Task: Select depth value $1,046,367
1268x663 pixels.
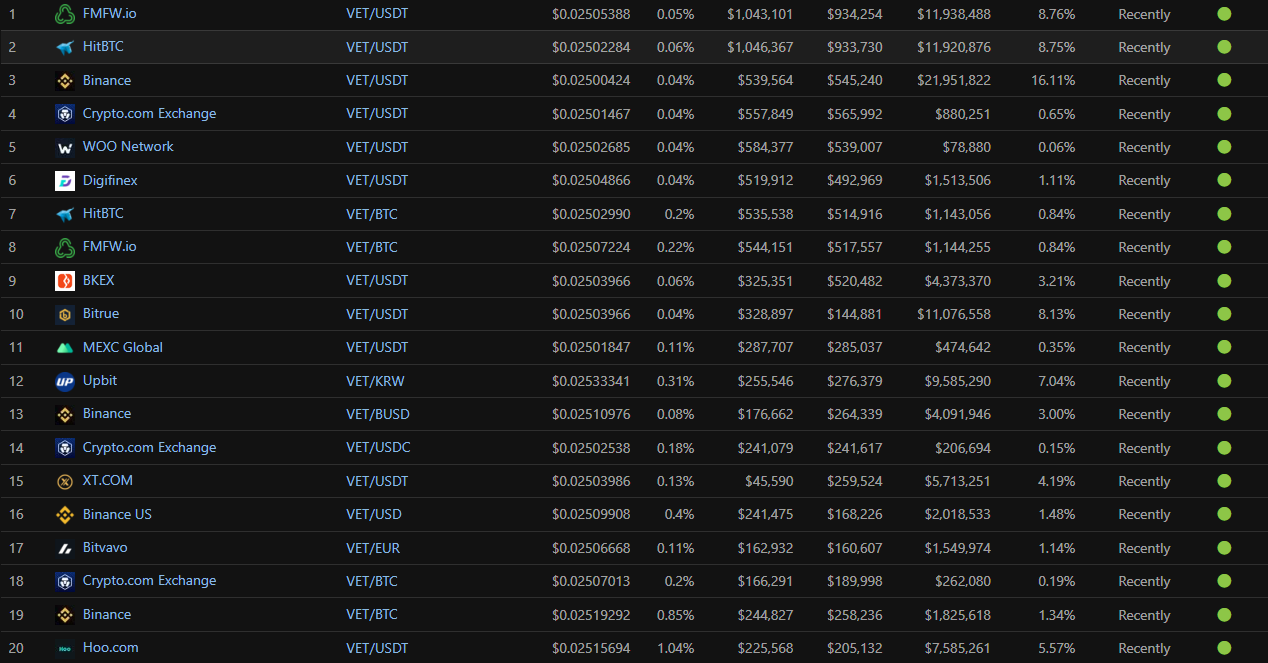Action: [x=760, y=47]
